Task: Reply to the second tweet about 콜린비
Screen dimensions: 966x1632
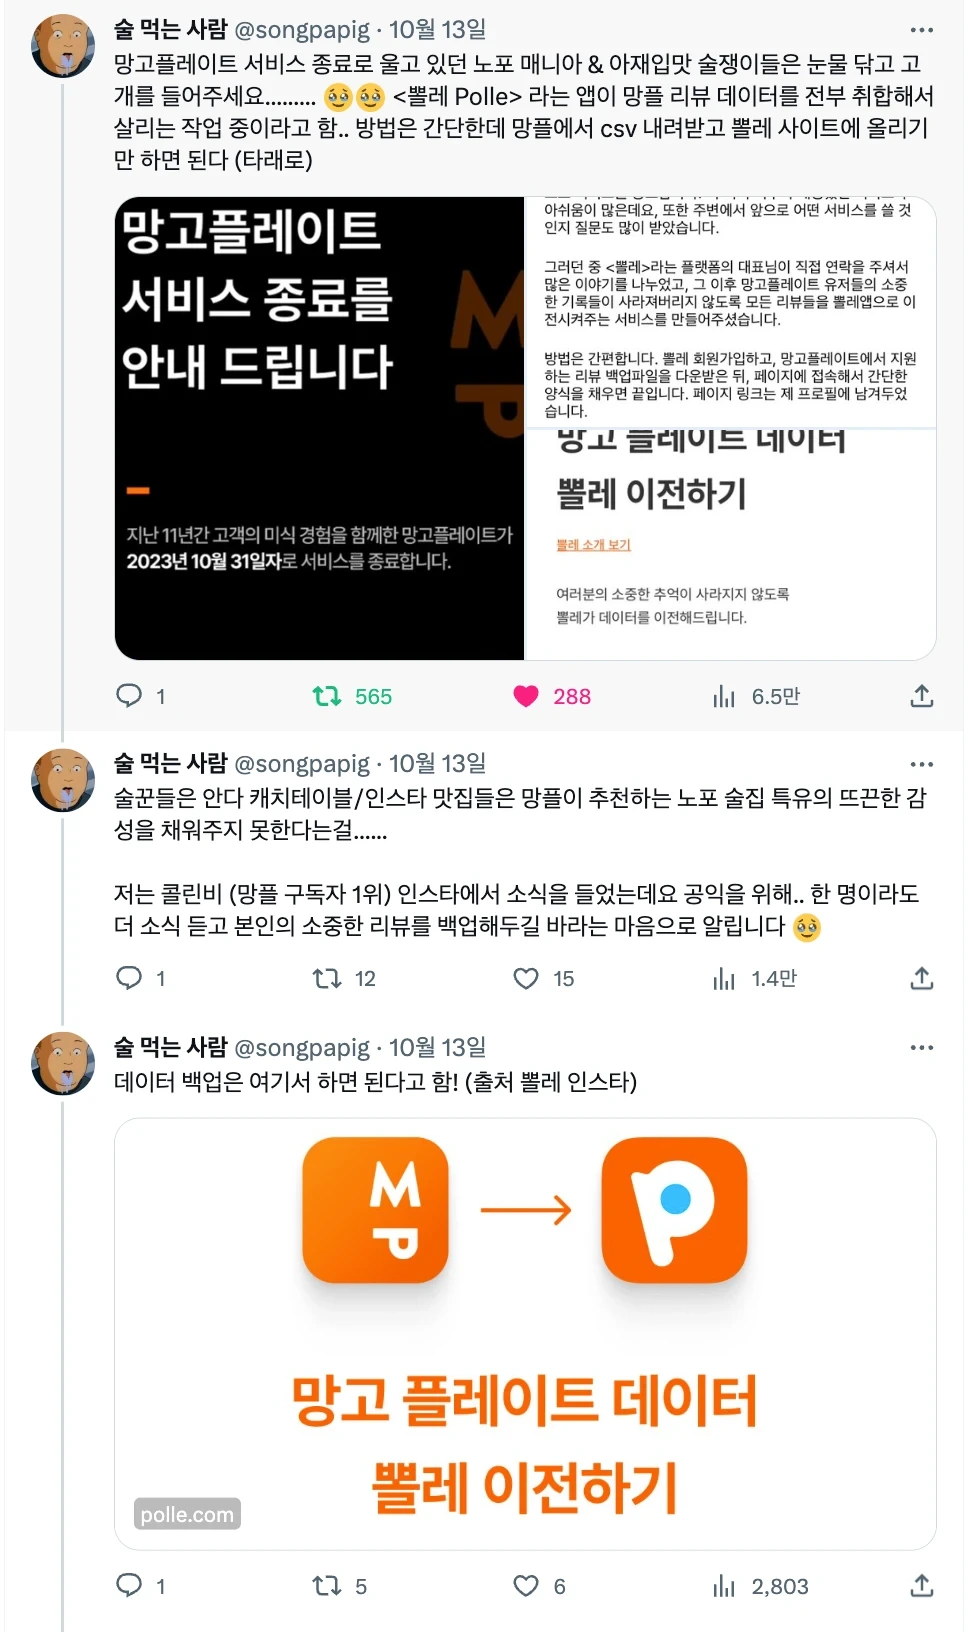Action: tap(129, 978)
